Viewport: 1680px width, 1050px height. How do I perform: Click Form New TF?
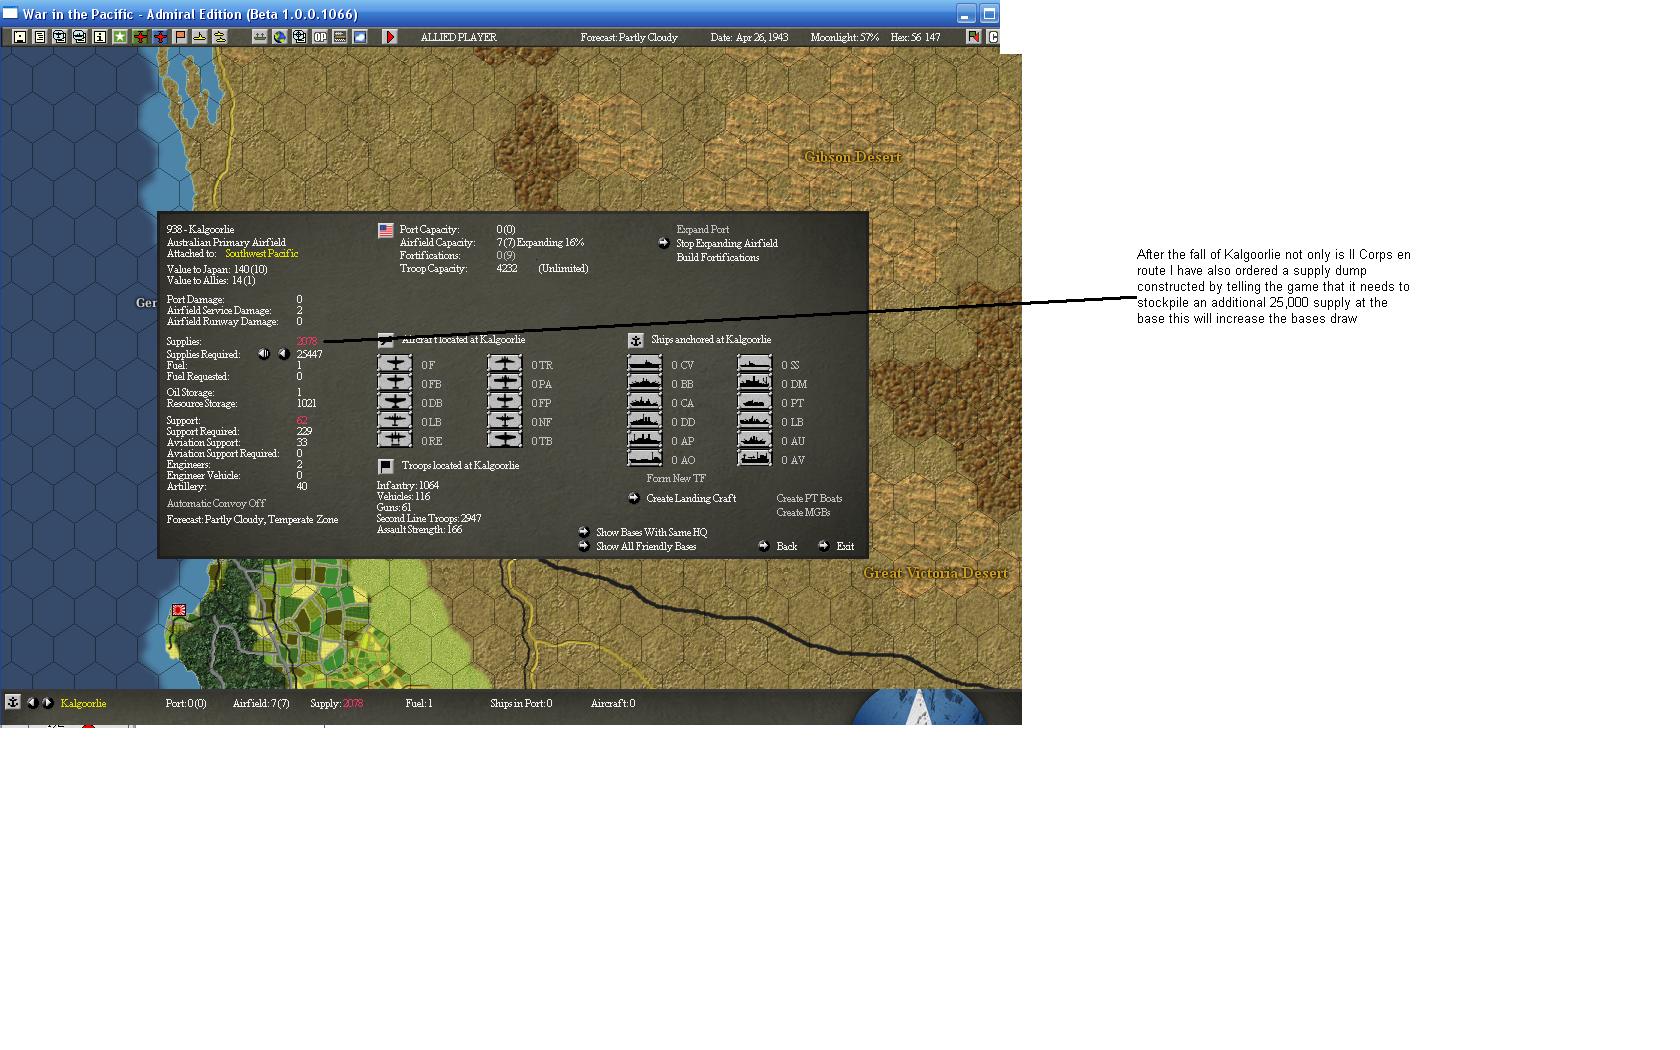click(676, 478)
